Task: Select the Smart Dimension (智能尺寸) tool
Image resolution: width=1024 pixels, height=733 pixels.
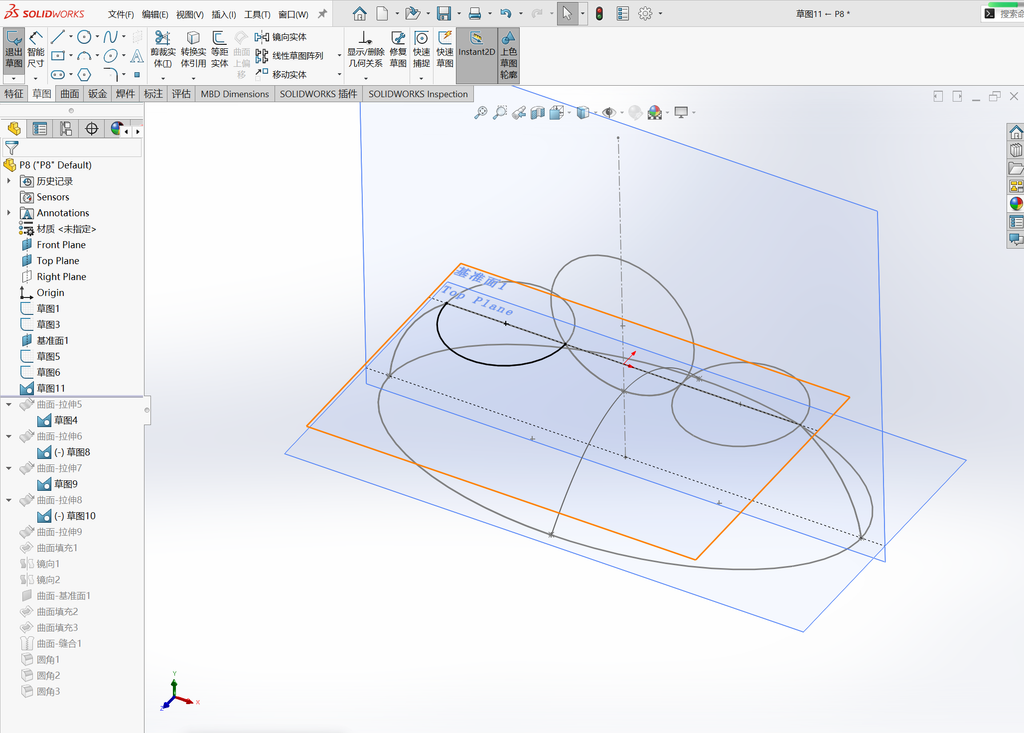Action: [36, 50]
